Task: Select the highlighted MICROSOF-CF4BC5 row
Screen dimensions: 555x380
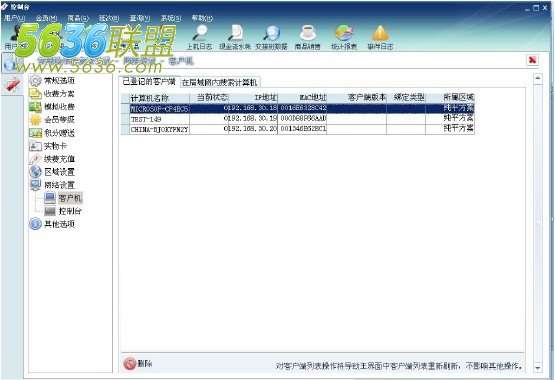Action: click(297, 108)
